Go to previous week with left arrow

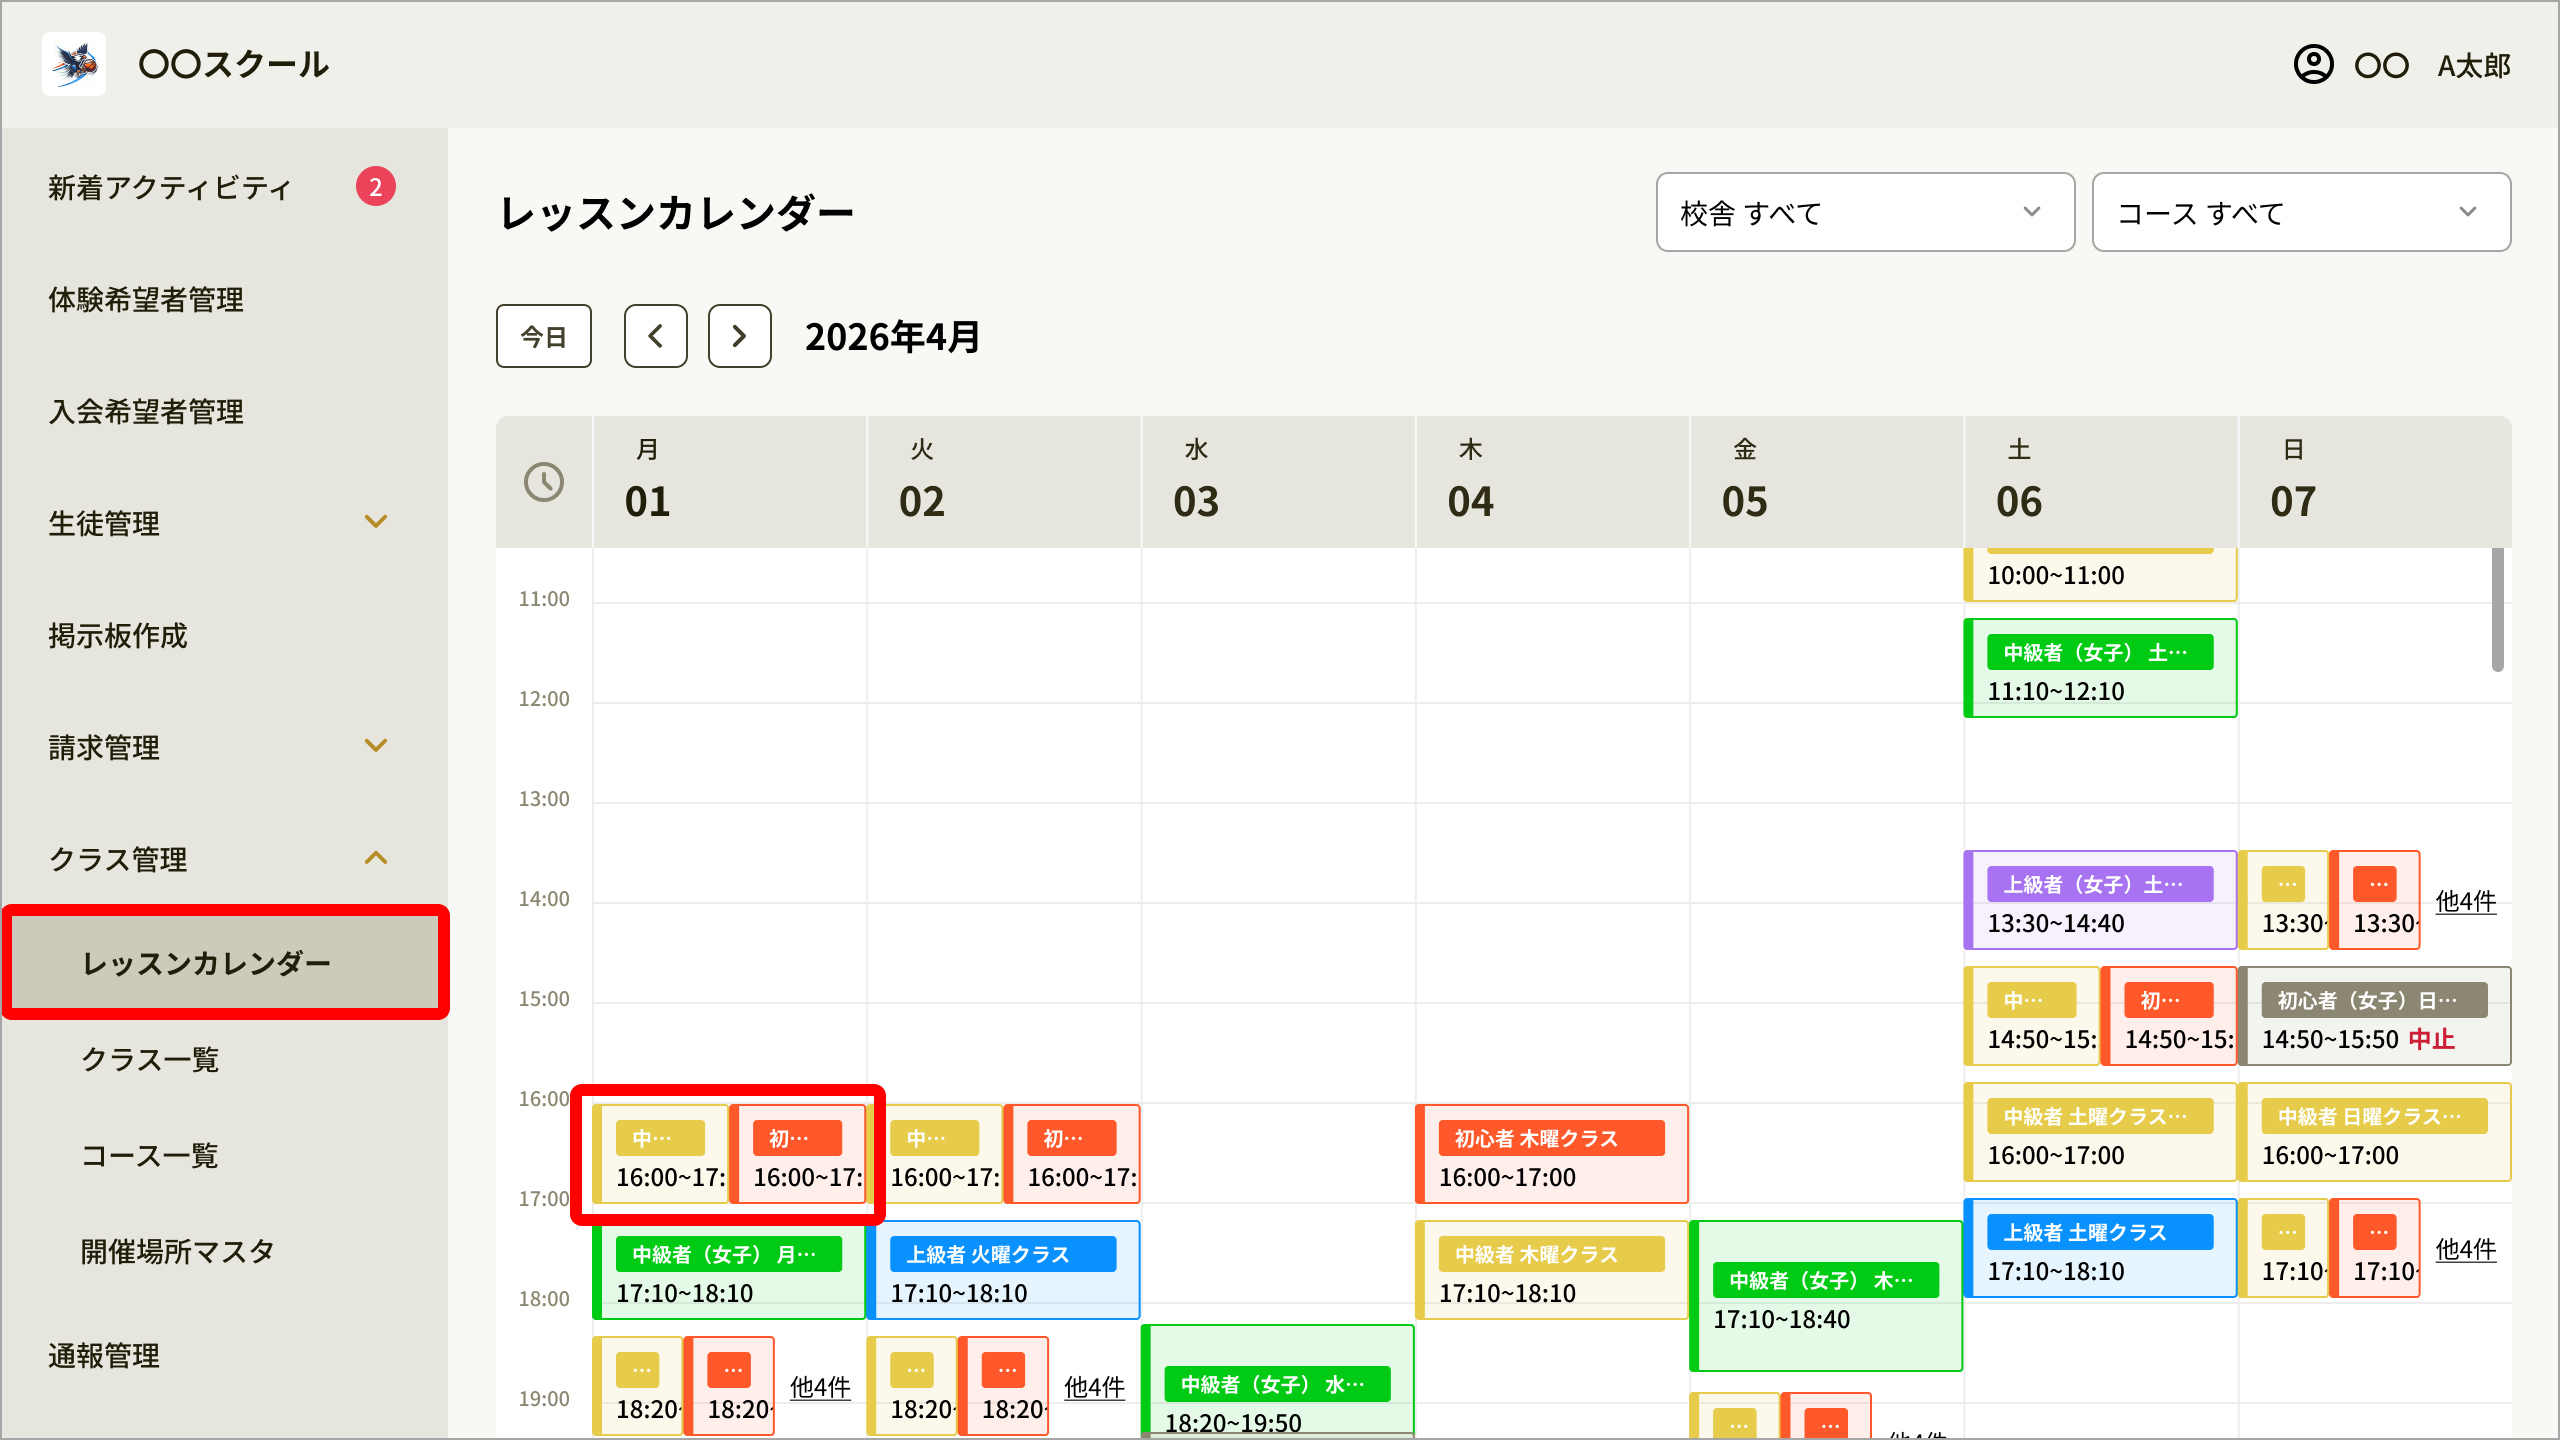click(656, 336)
